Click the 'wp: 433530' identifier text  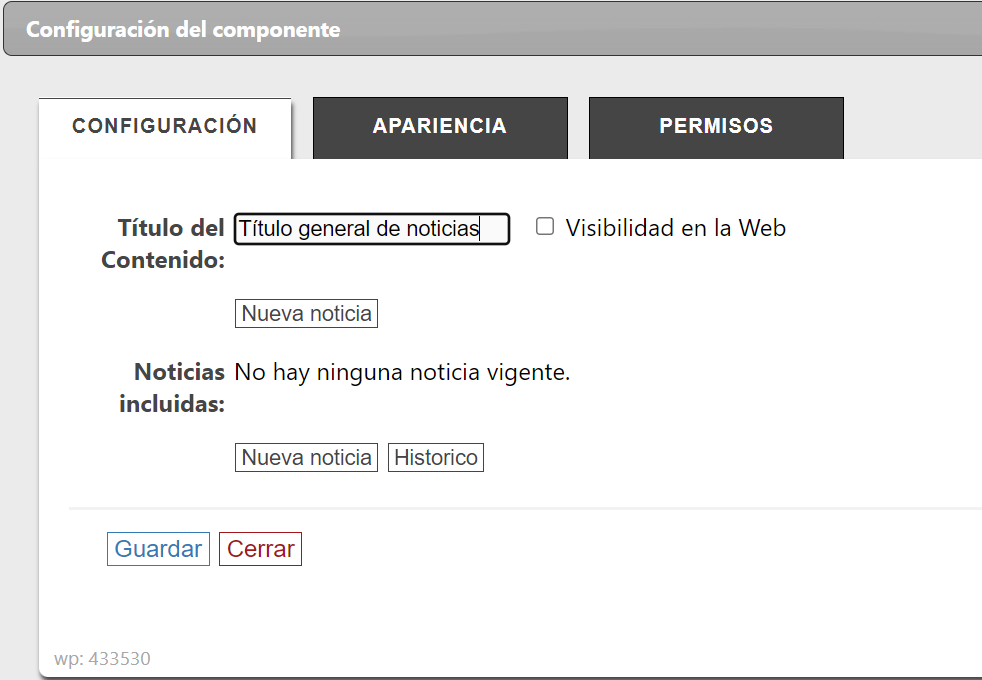coord(102,659)
